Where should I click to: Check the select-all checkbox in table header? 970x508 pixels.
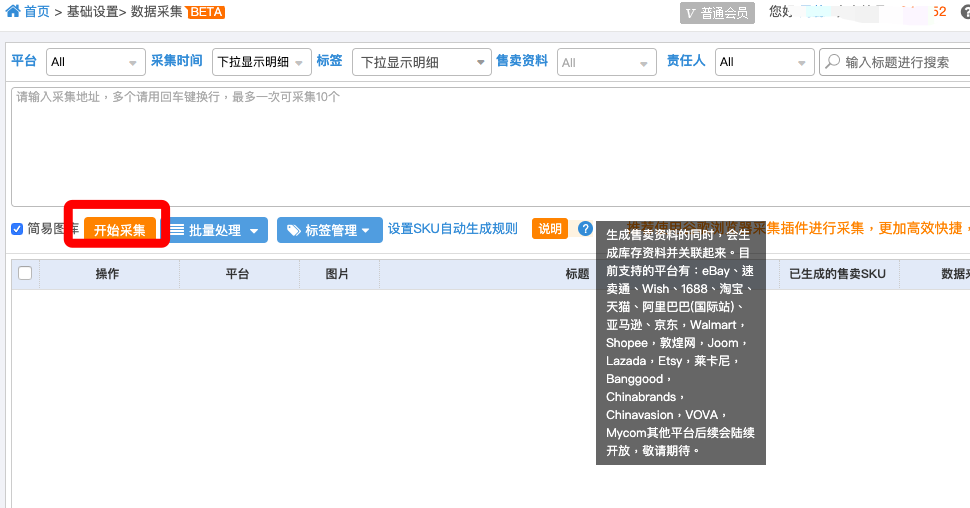(x=25, y=273)
